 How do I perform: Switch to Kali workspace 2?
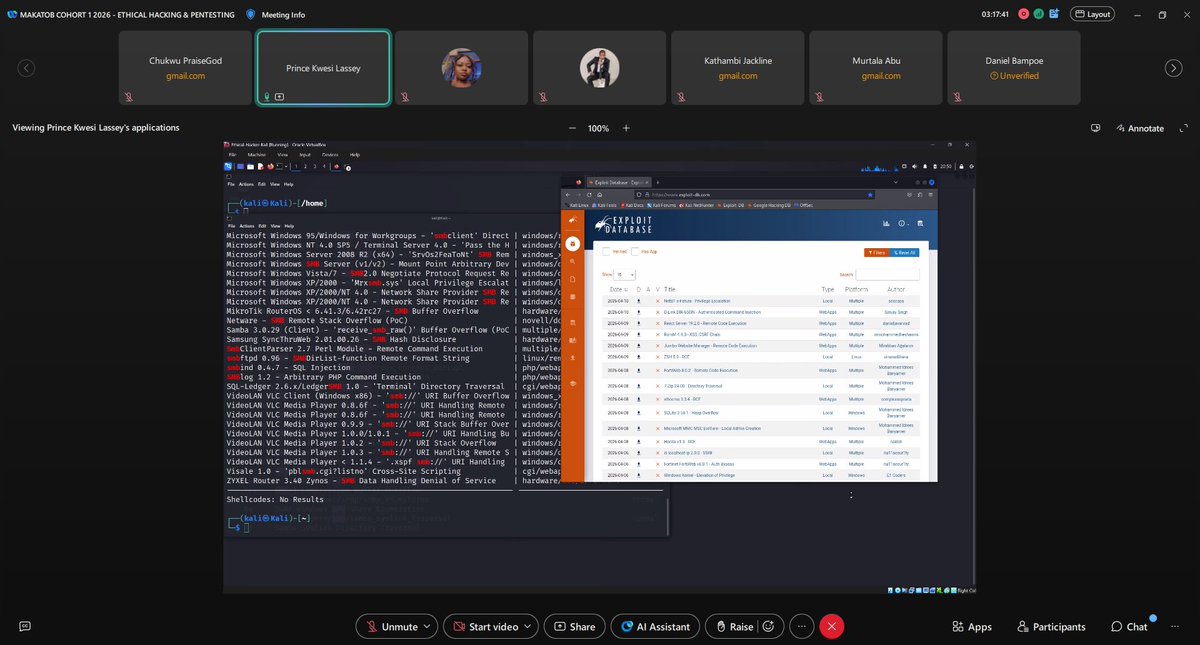click(305, 166)
